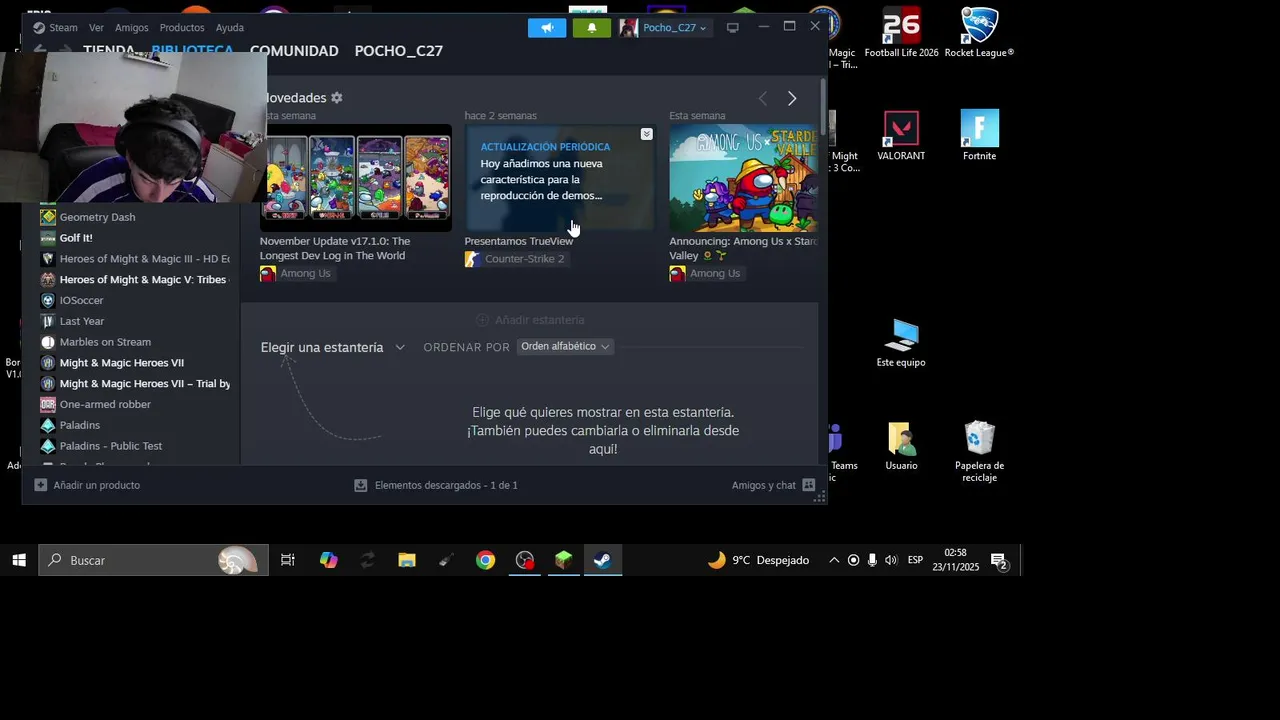This screenshot has height=720, width=1280.
Task: Open File Explorer from the taskbar
Action: tap(407, 561)
